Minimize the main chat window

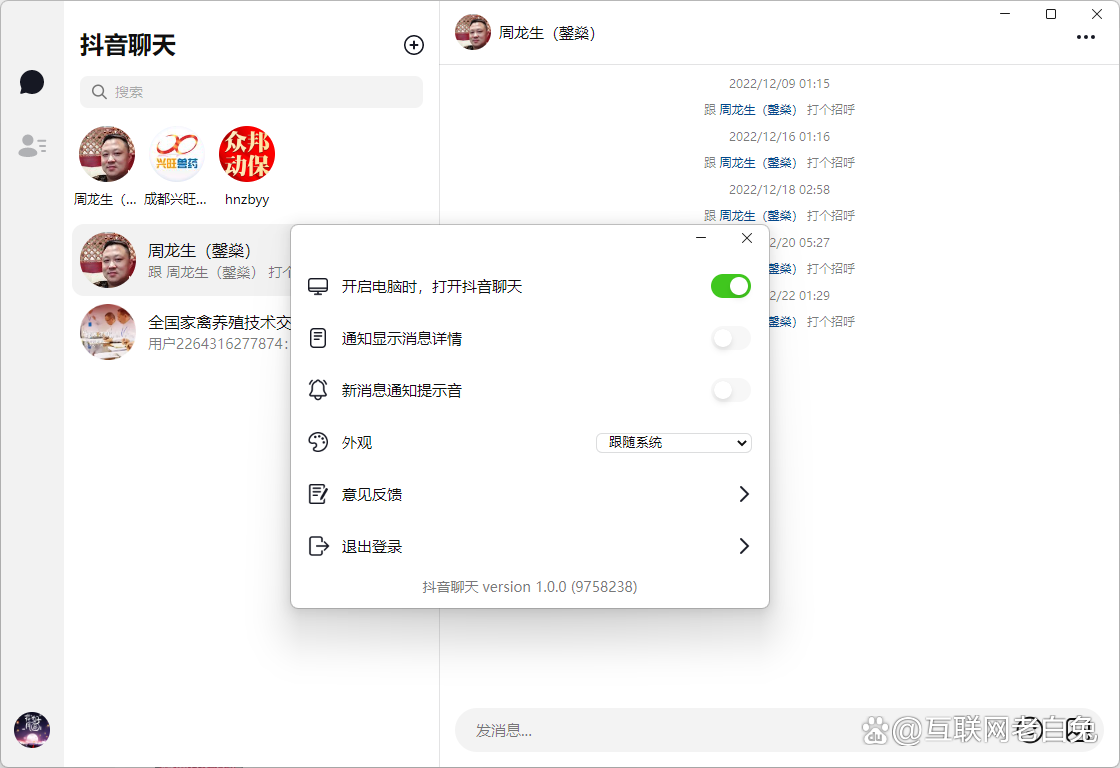pos(1005,14)
